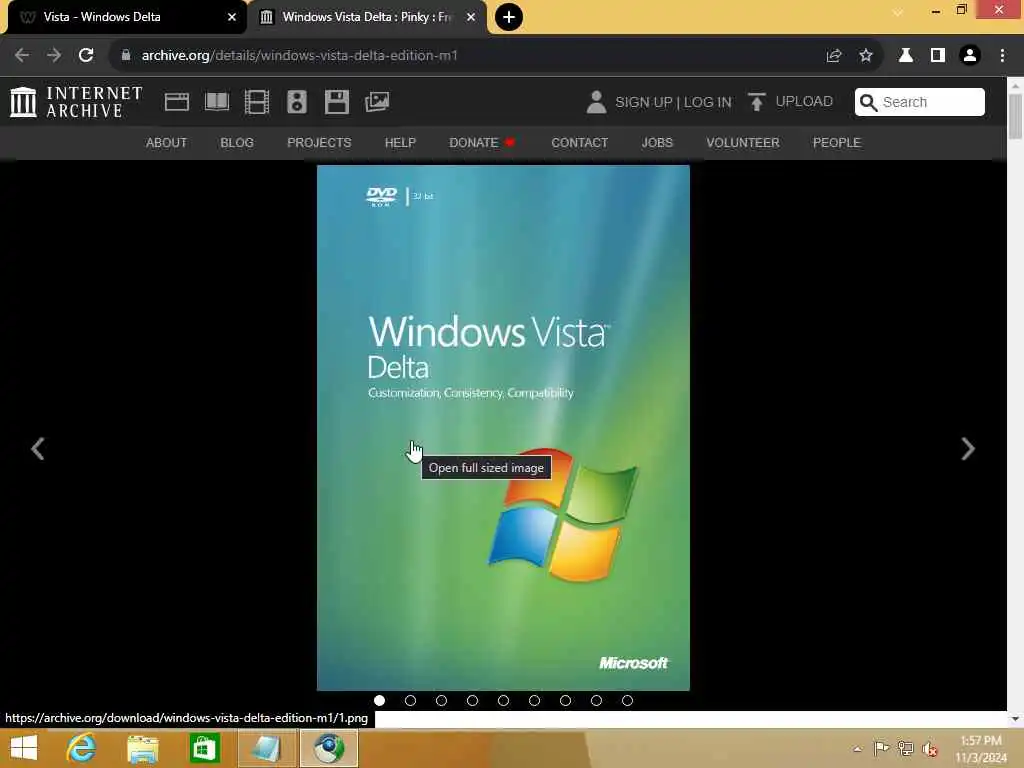Launch Internet Explorer from the taskbar
The width and height of the screenshot is (1024, 768).
pos(82,748)
